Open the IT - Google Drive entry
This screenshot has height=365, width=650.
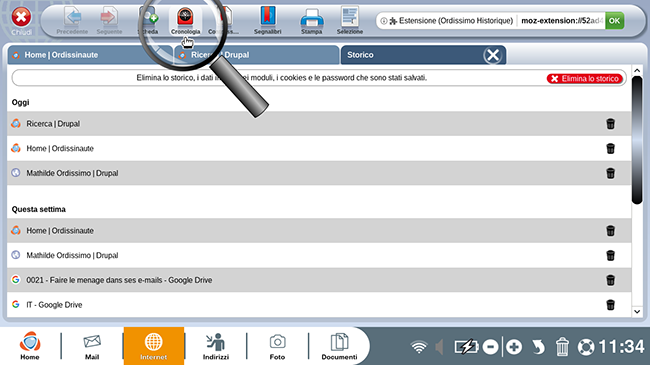[x=54, y=305]
